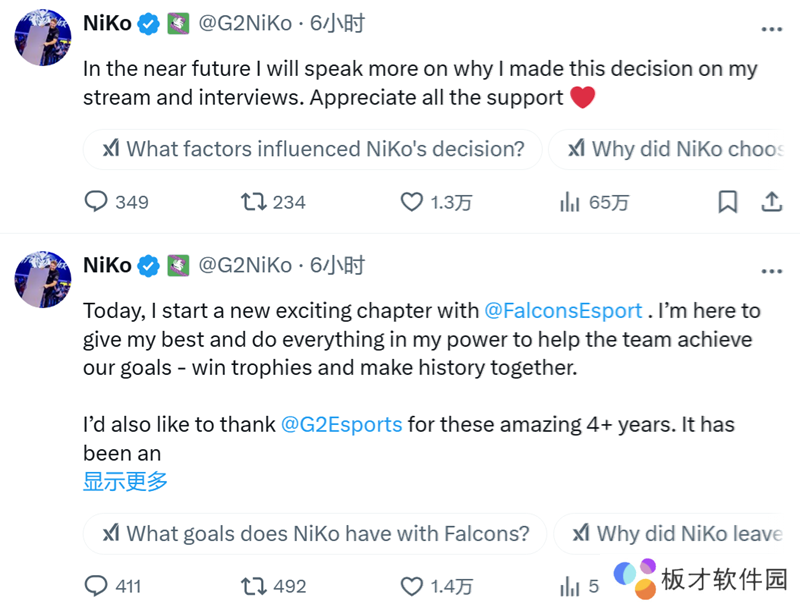Open the 'Why did NiKo leave' Grok suggestion
Image resolution: width=800 pixels, height=604 pixels.
[680, 534]
